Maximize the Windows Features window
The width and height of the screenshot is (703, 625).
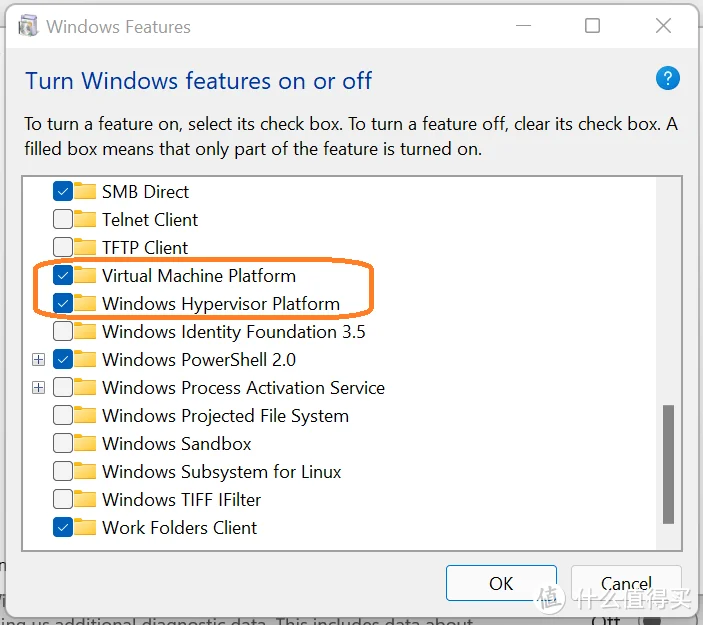(592, 26)
